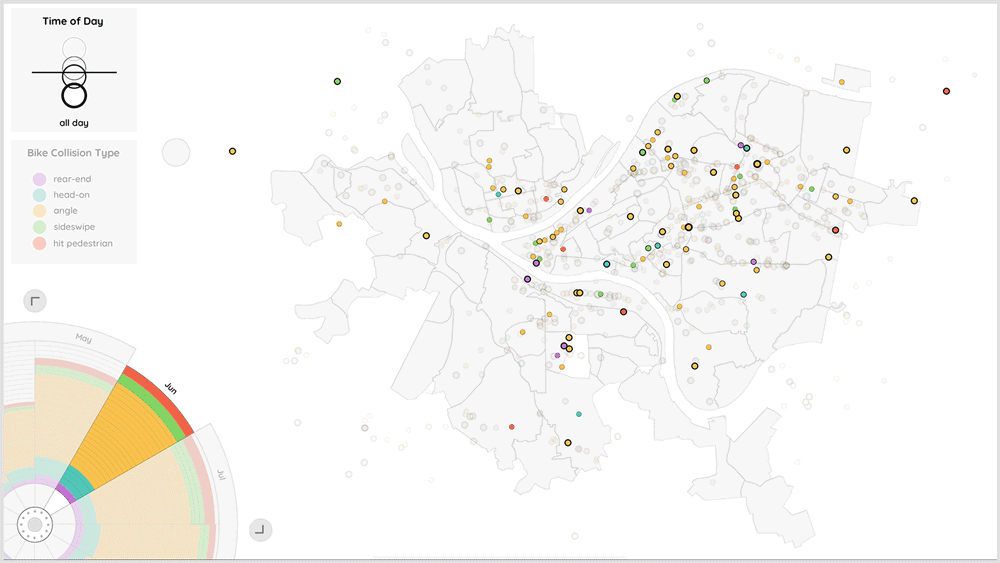1000x563 pixels.
Task: Select the May segment in radial chart
Action: [x=84, y=338]
